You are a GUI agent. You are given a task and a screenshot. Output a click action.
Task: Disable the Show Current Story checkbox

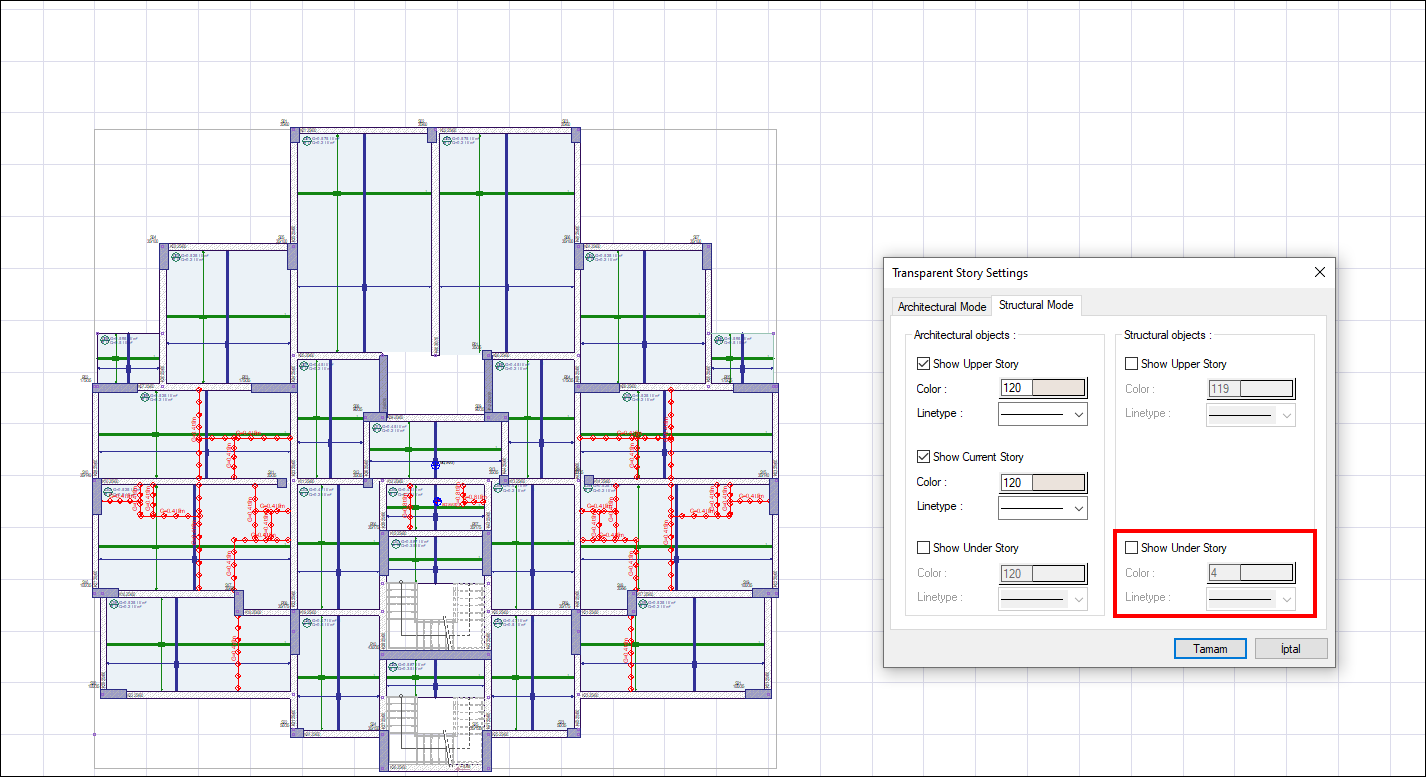click(924, 457)
